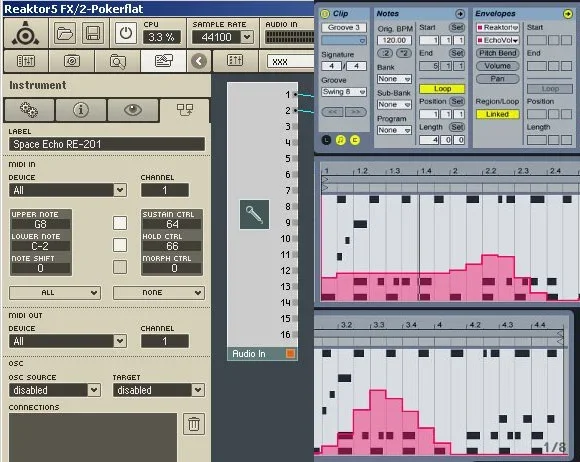Image resolution: width=580 pixels, height=462 pixels.
Task: Toggle checkbox beside Note Shift
Action: pos(120,267)
